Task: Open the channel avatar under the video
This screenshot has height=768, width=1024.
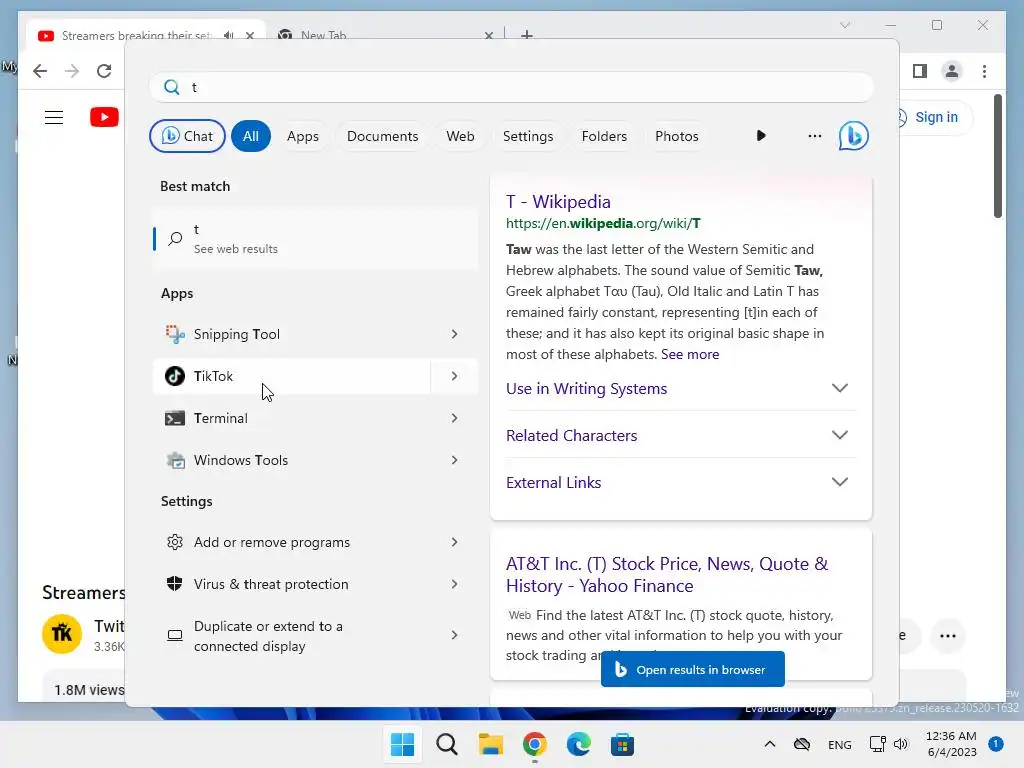Action: click(62, 633)
